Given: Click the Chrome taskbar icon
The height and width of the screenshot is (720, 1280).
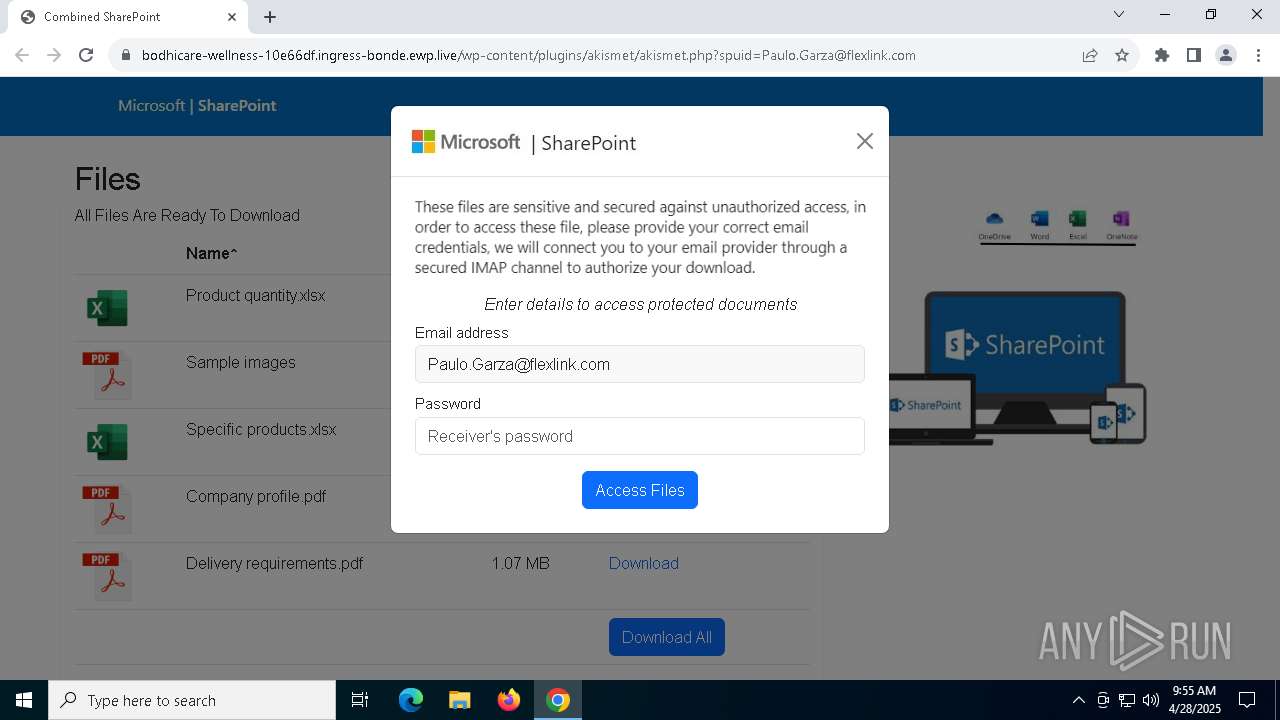Looking at the screenshot, I should (558, 700).
